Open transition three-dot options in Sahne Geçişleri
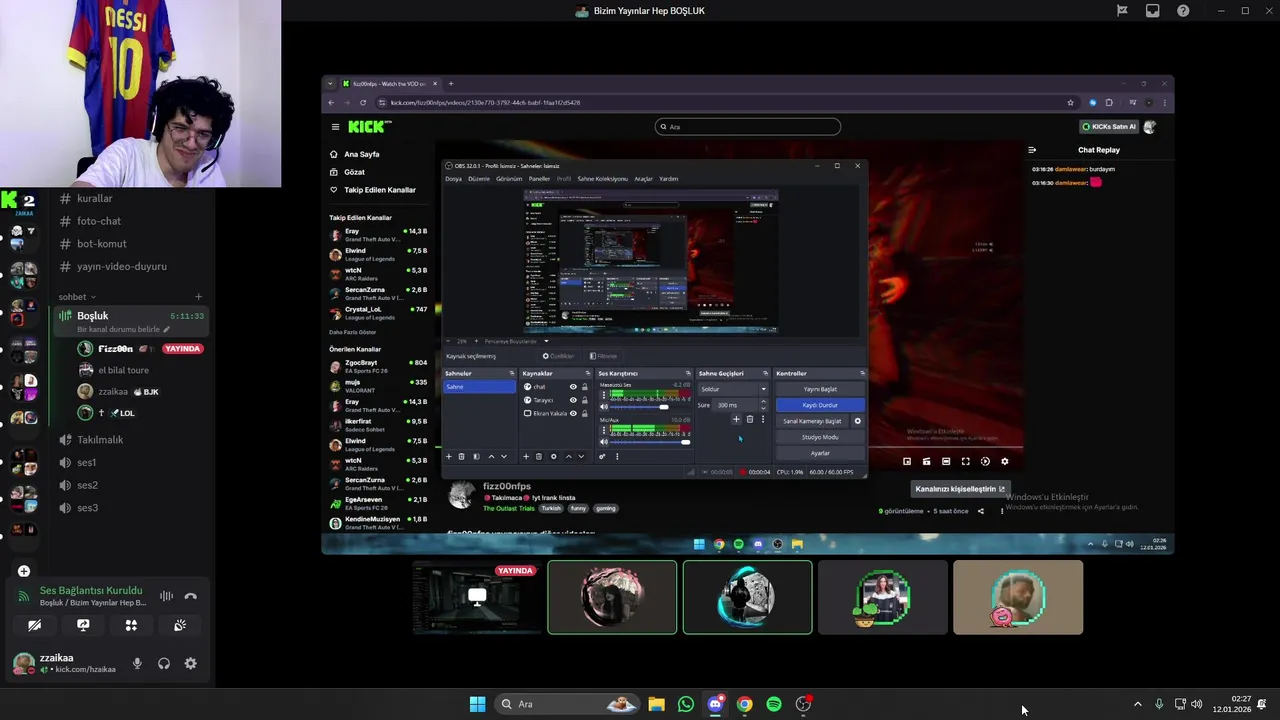 point(763,419)
